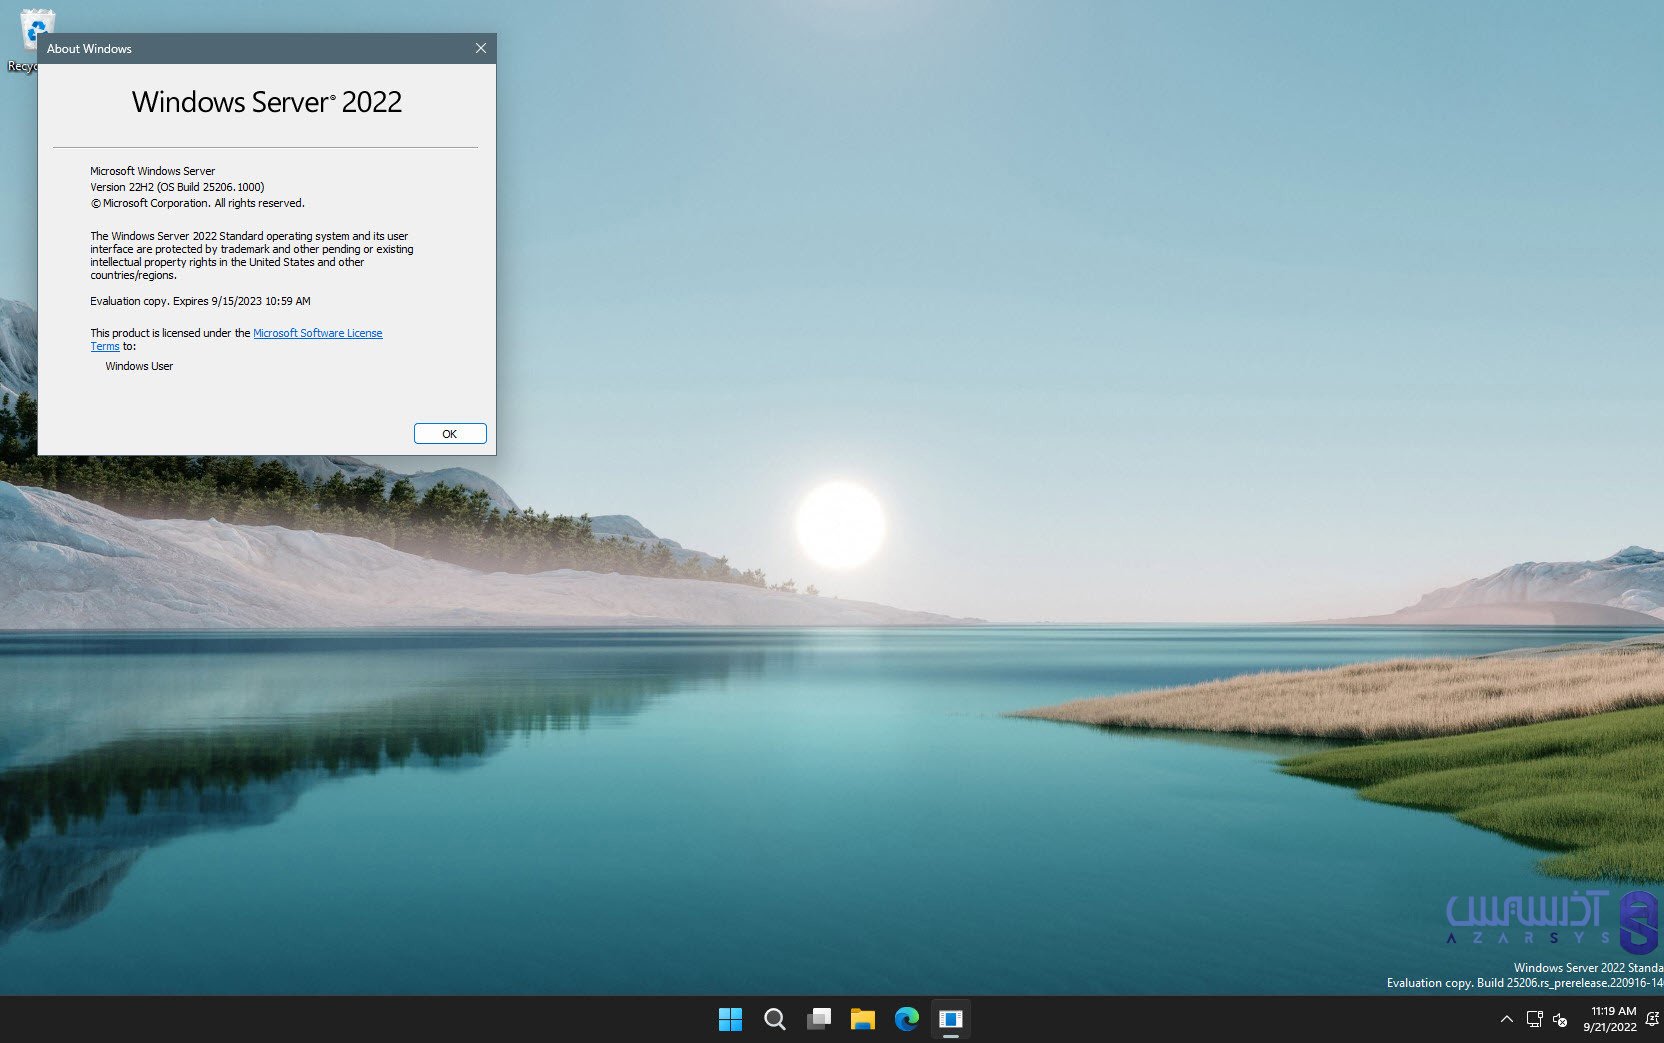Open taskbar Search
Image resolution: width=1664 pixels, height=1043 pixels.
tap(774, 1019)
